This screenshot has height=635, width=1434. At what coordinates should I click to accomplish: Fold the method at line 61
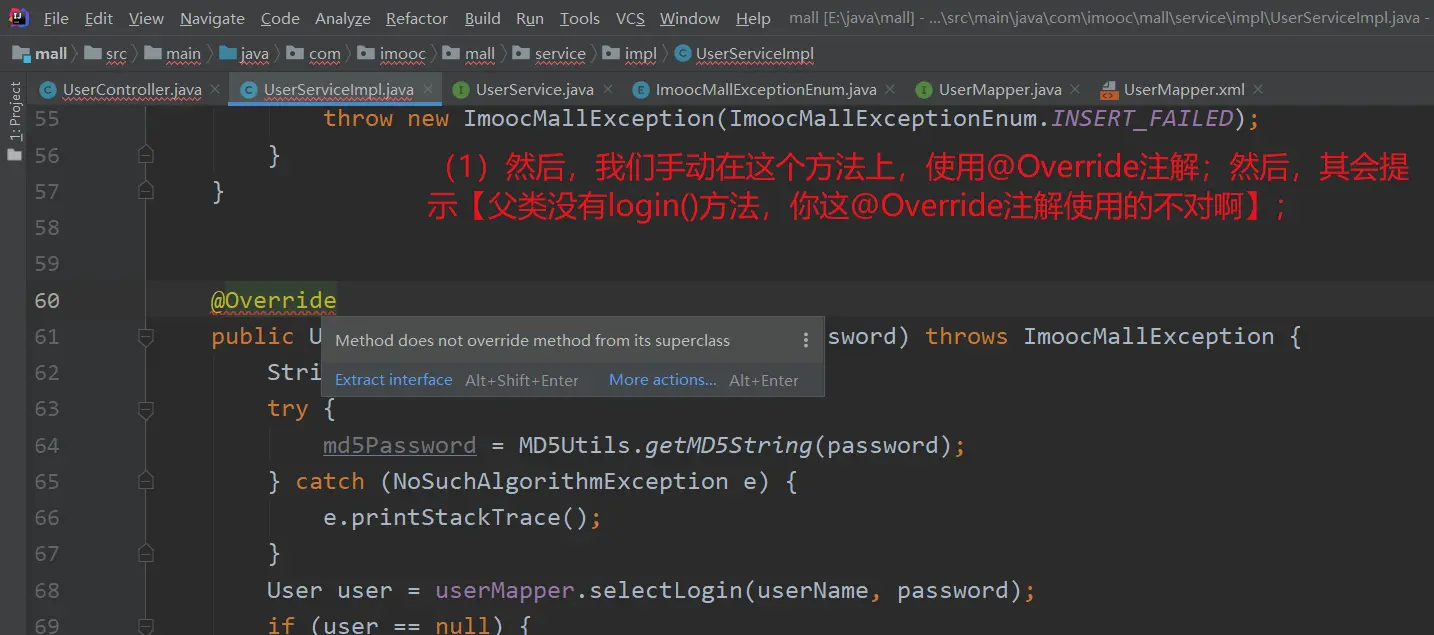[146, 337]
